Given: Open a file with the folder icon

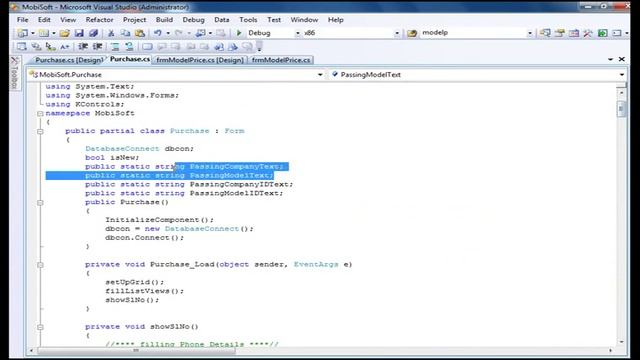Looking at the screenshot, I should click(64, 33).
